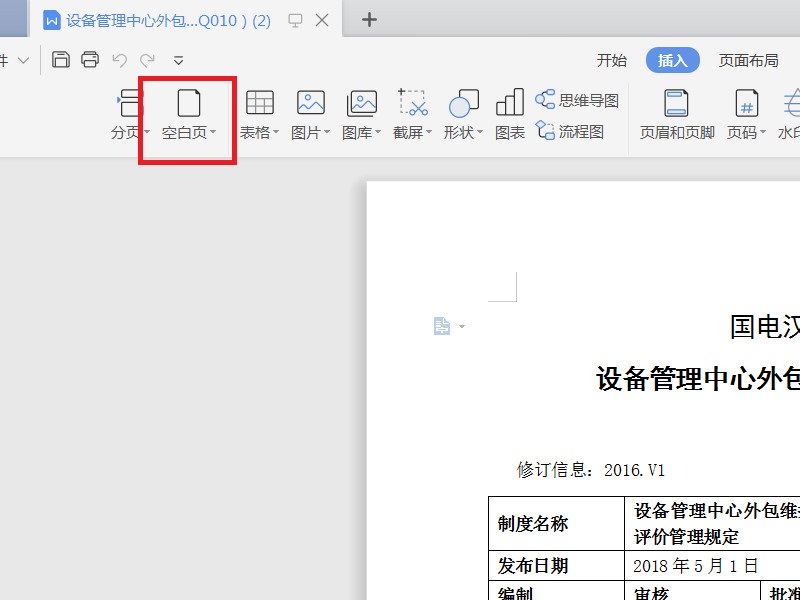The height and width of the screenshot is (600, 800).
Task: Open the 页码 page number dropdown
Action: click(746, 115)
